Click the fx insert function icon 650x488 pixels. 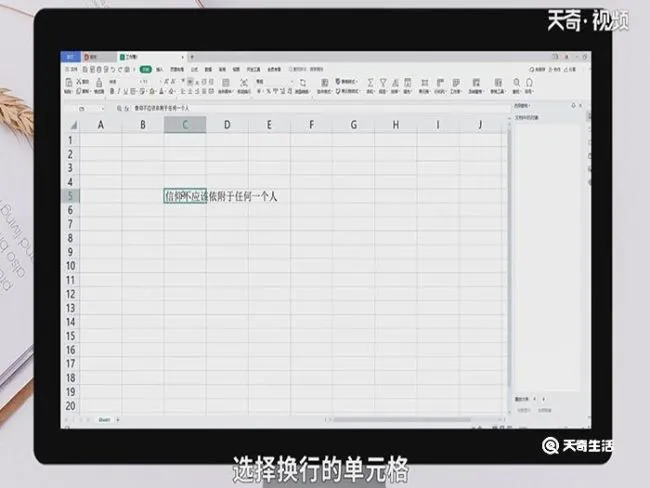[x=127, y=108]
